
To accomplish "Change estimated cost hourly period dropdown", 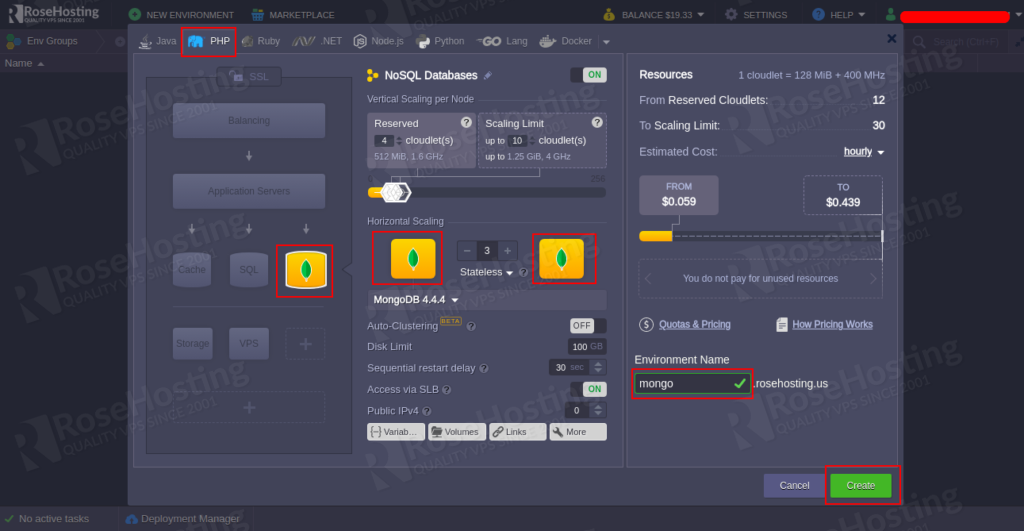I will (x=863, y=152).
